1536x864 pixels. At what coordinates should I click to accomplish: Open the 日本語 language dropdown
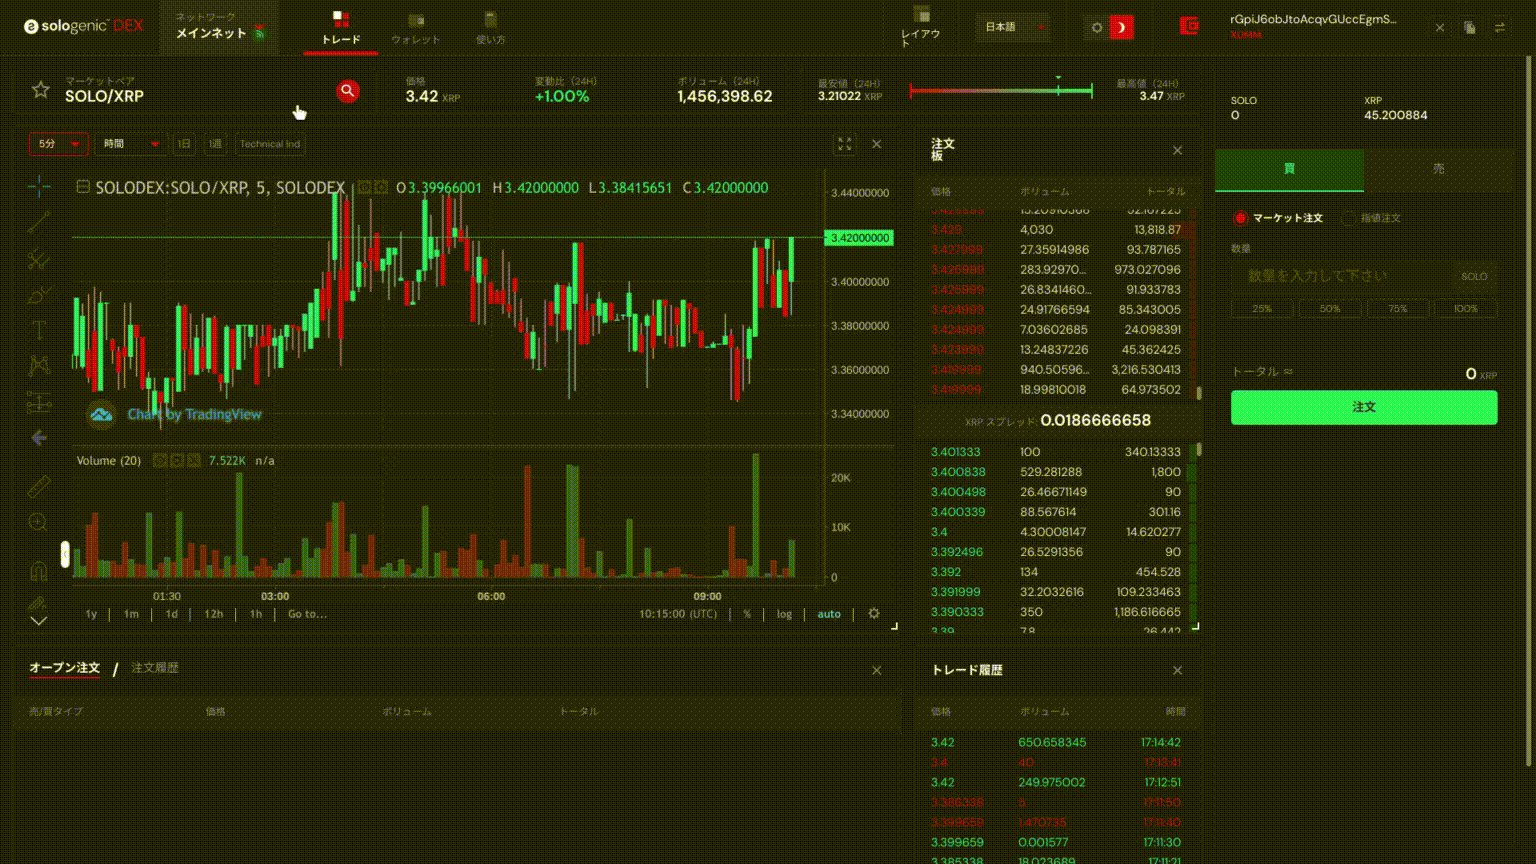1013,28
